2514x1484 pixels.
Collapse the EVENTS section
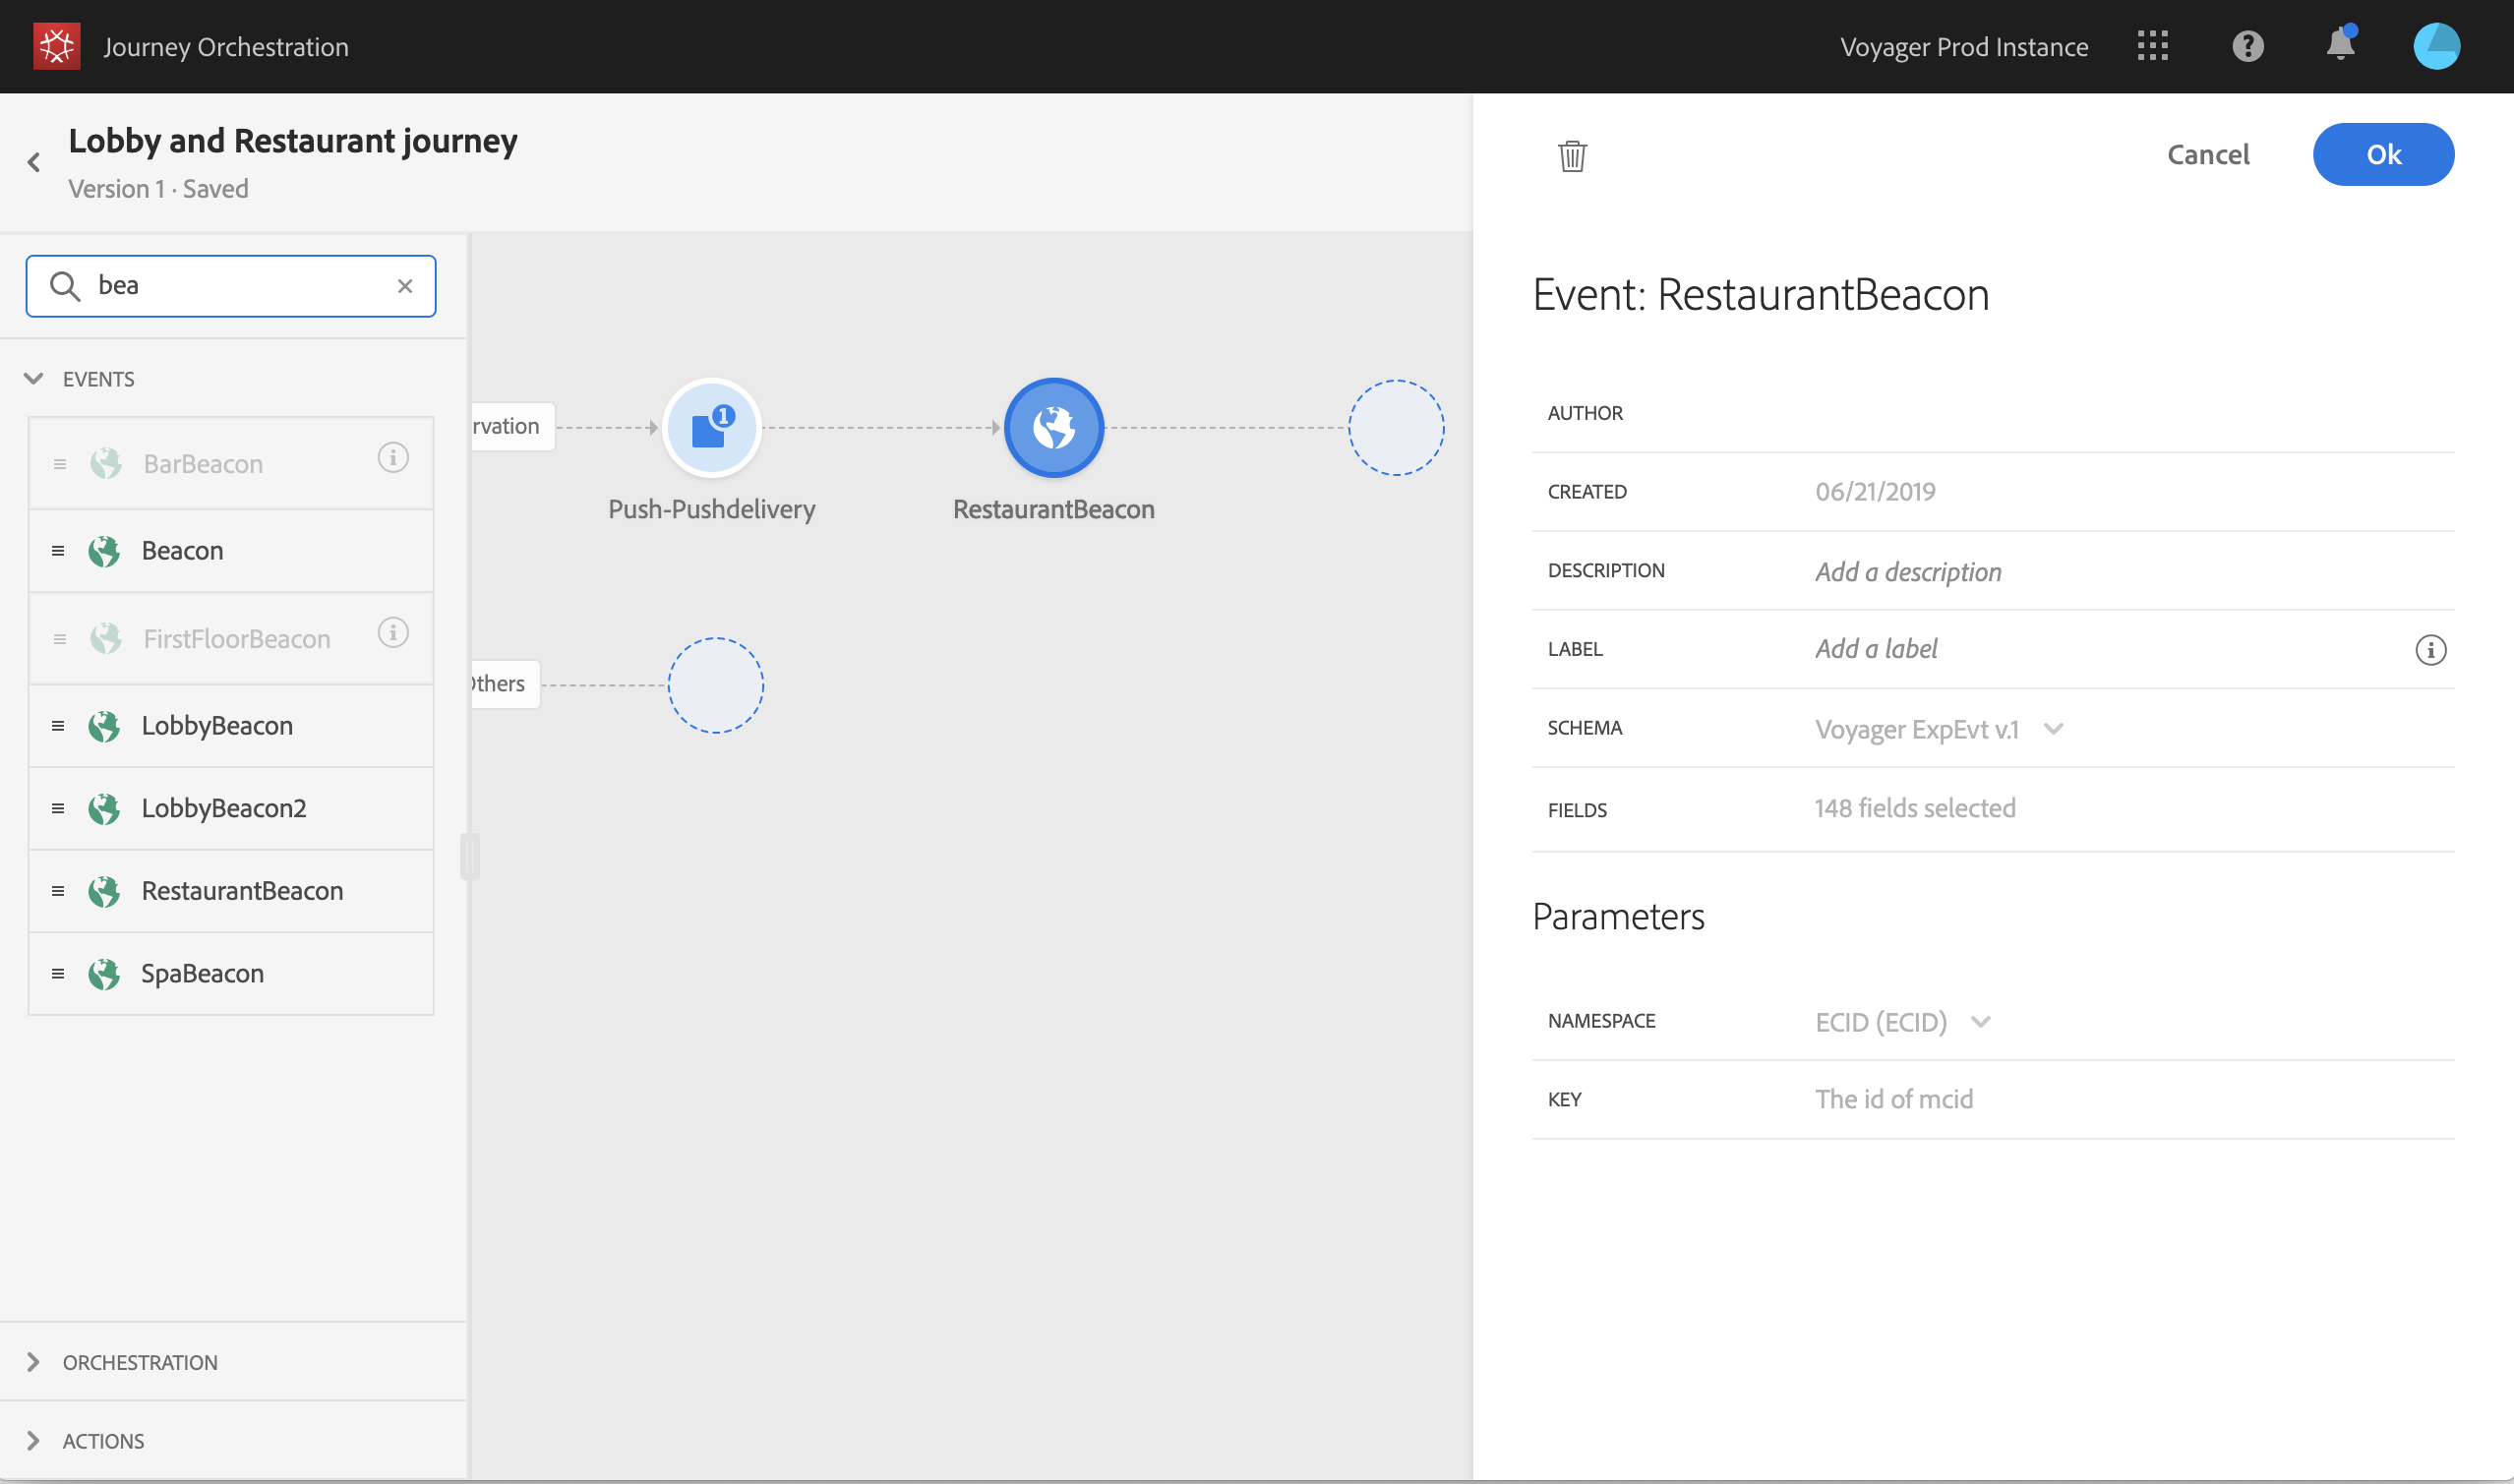(x=34, y=379)
